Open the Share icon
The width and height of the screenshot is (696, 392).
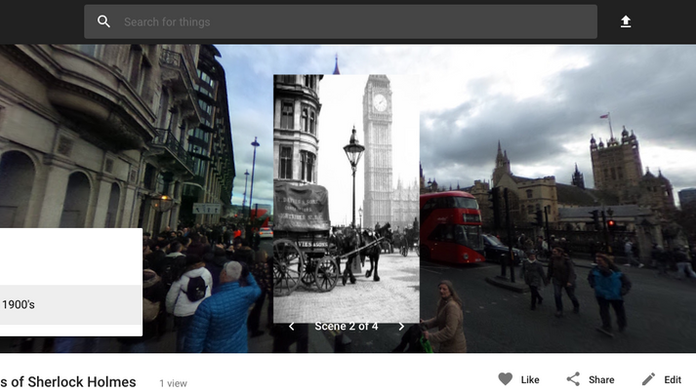pos(573,379)
